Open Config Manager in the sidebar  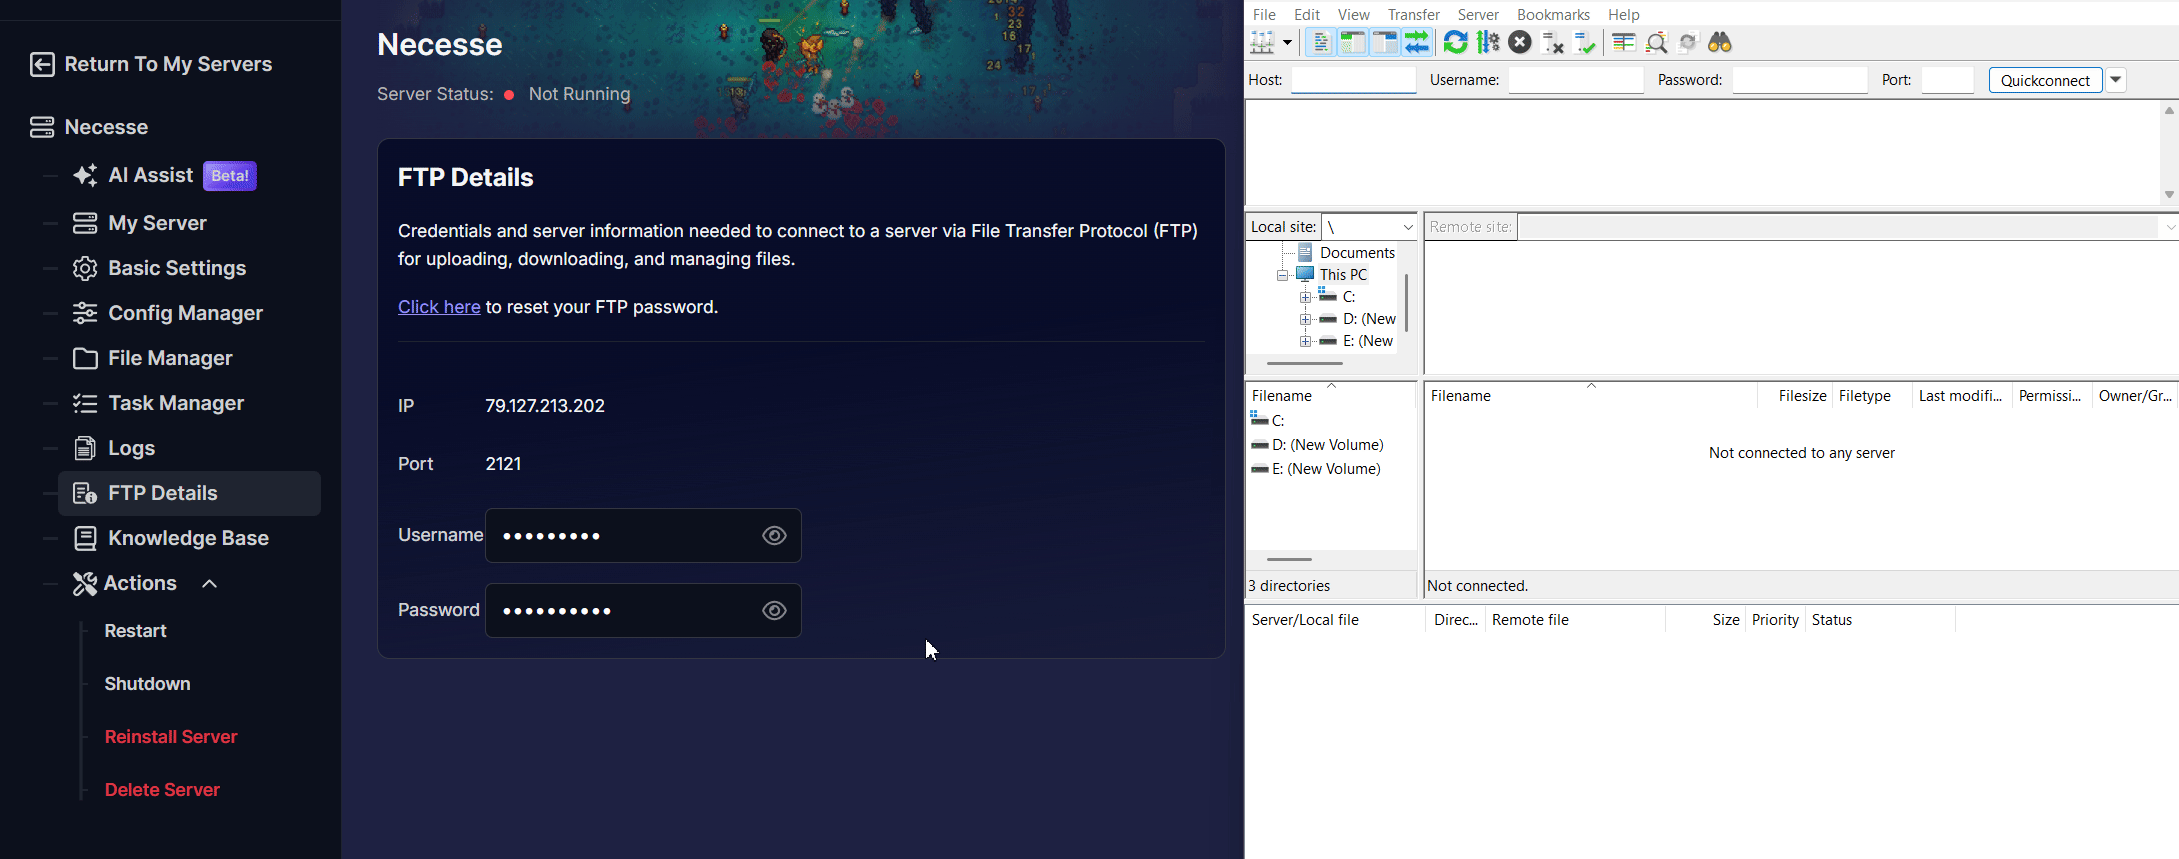185,313
